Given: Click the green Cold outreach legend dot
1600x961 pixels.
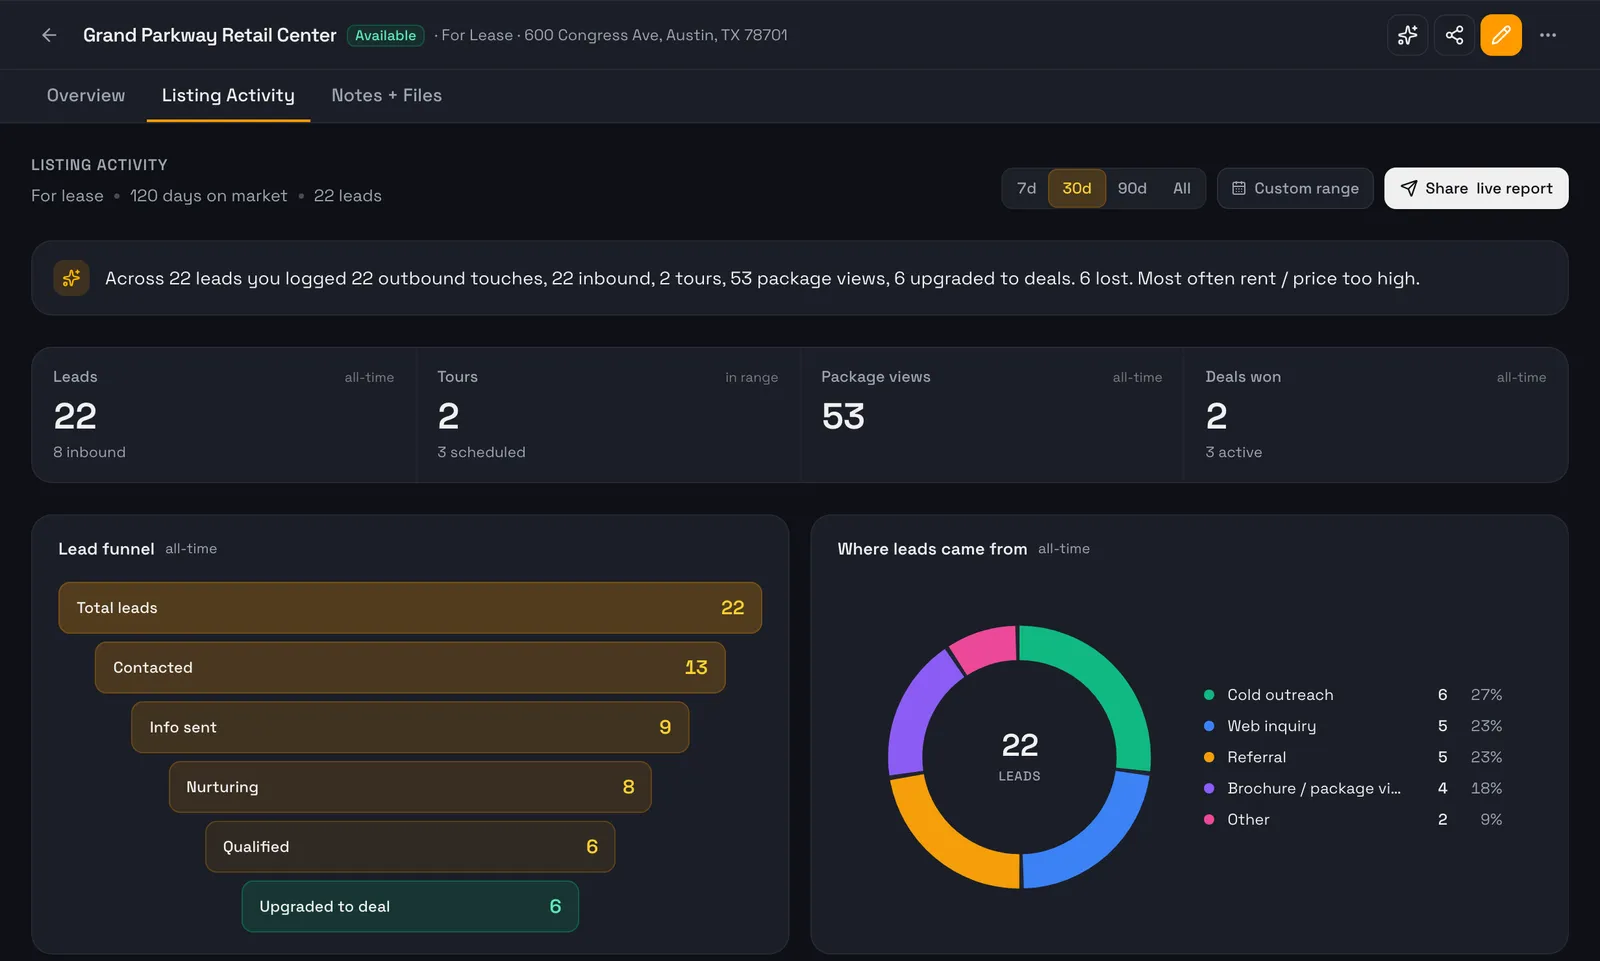Looking at the screenshot, I should tap(1209, 695).
